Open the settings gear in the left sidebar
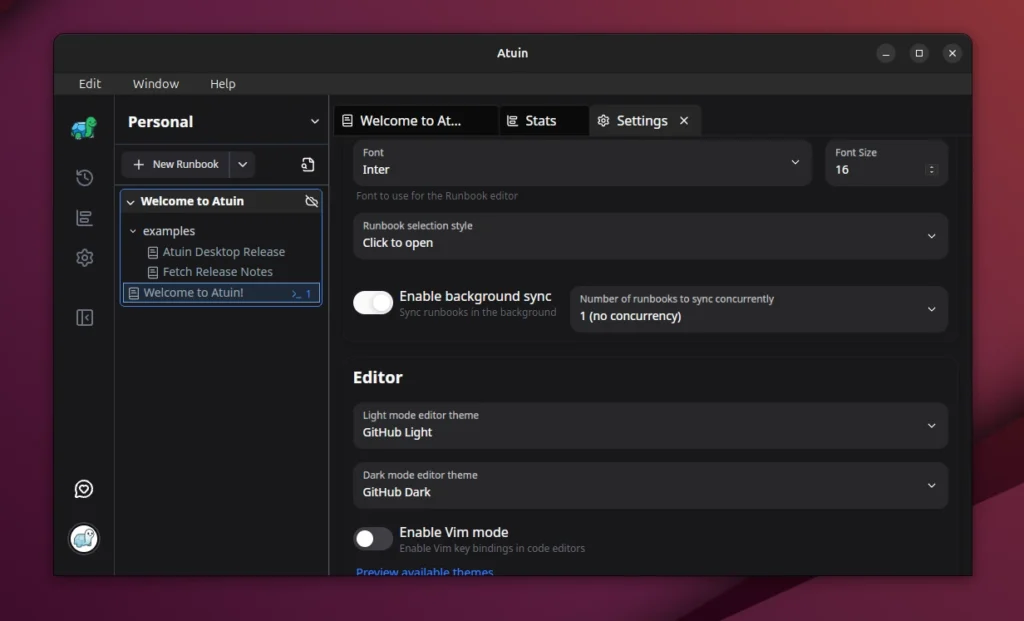Viewport: 1024px width, 621px height. coord(84,257)
